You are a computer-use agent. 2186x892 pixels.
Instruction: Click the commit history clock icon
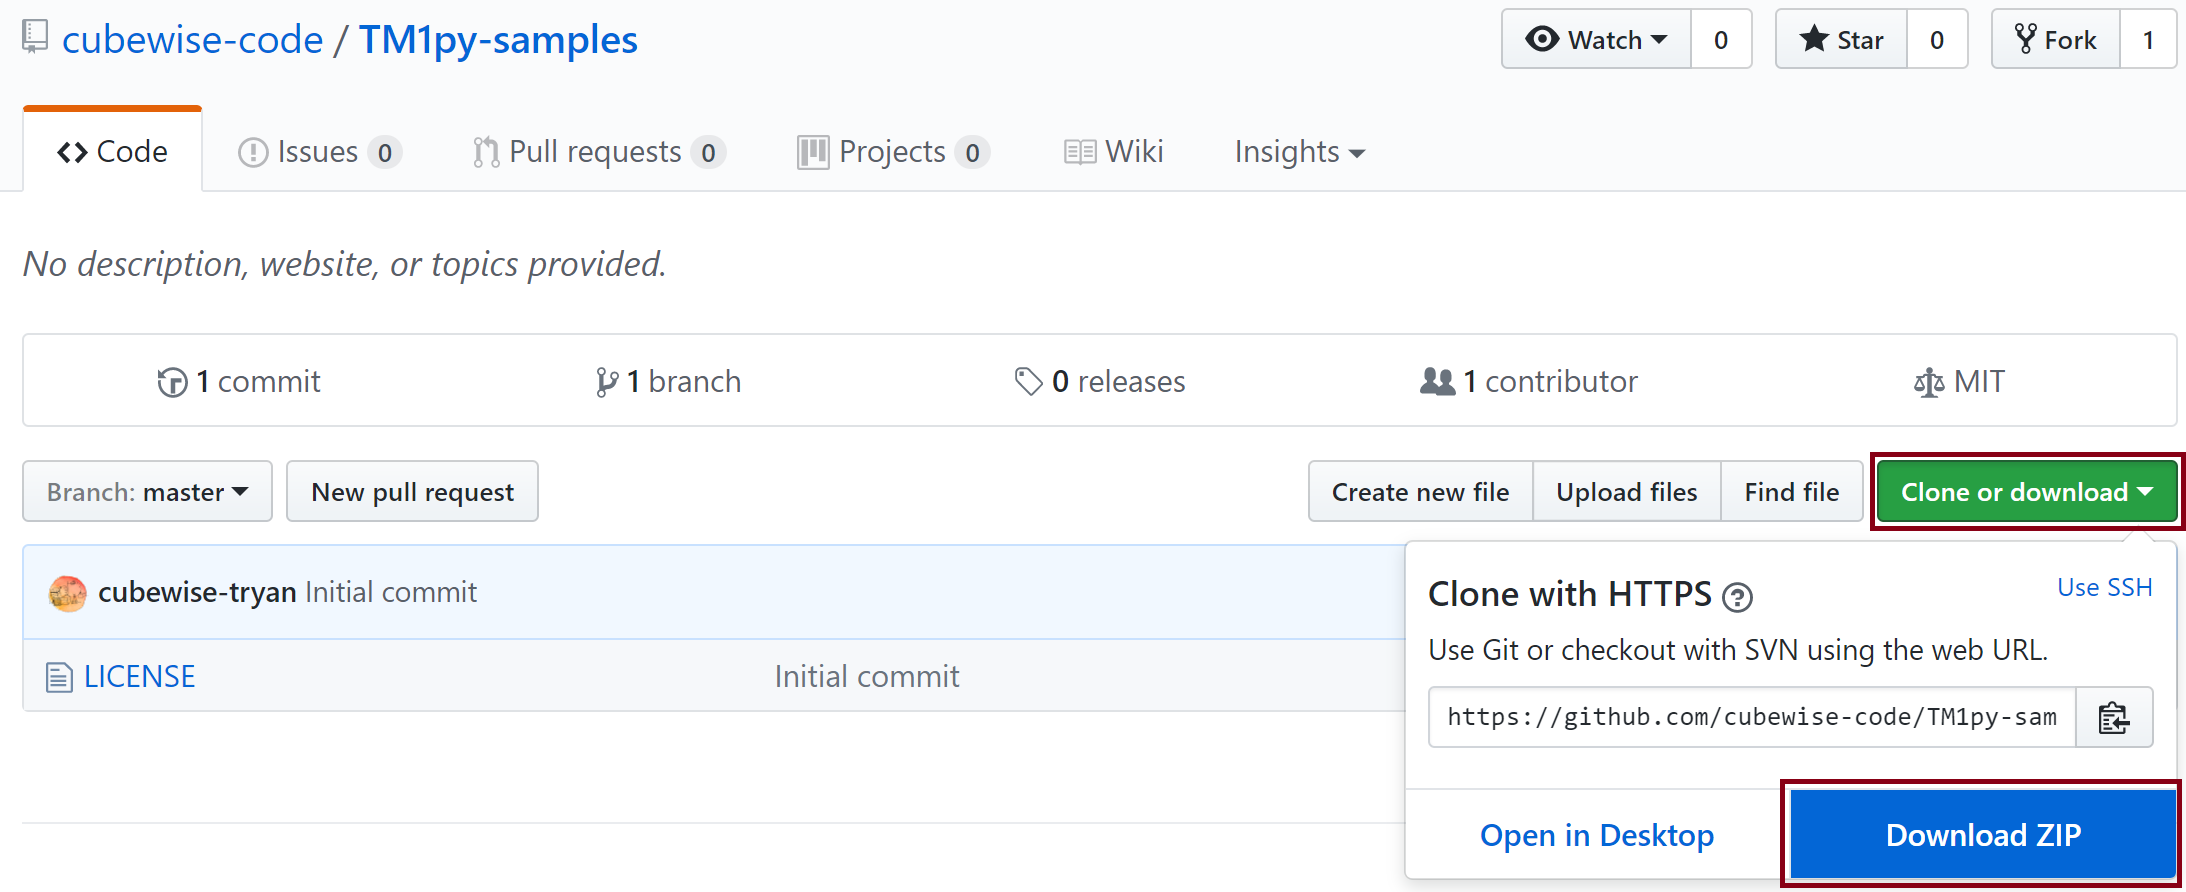point(172,382)
